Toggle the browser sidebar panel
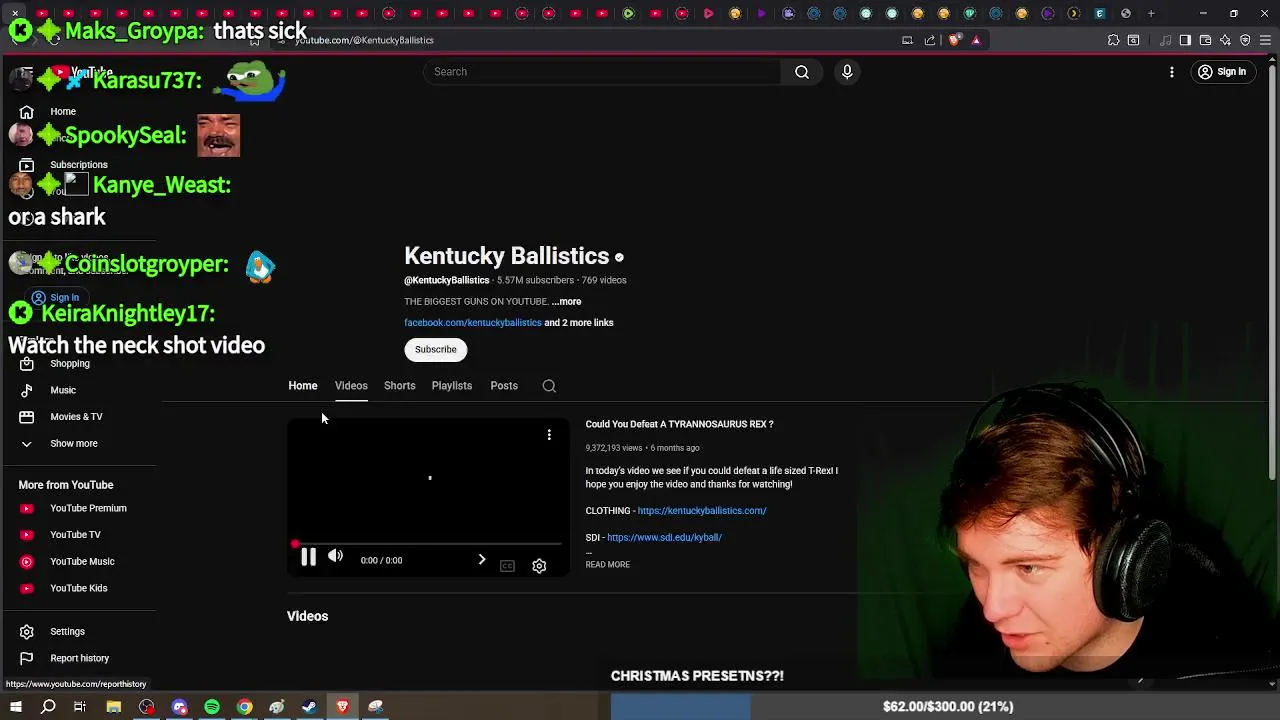Screen dimensions: 1280x720 pyautogui.click(x=1185, y=40)
